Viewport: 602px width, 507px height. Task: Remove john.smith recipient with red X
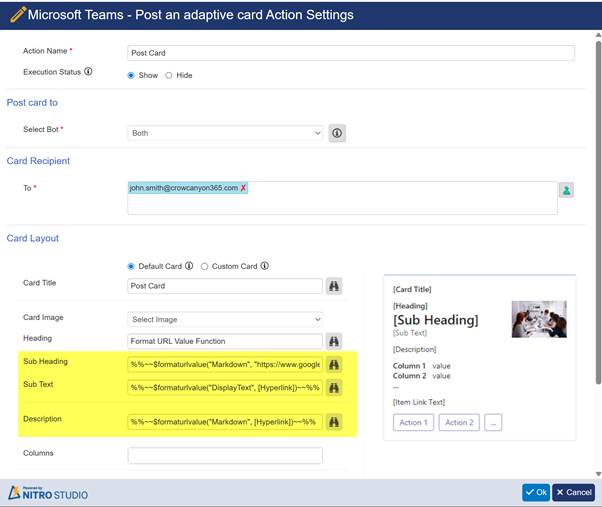[x=243, y=188]
